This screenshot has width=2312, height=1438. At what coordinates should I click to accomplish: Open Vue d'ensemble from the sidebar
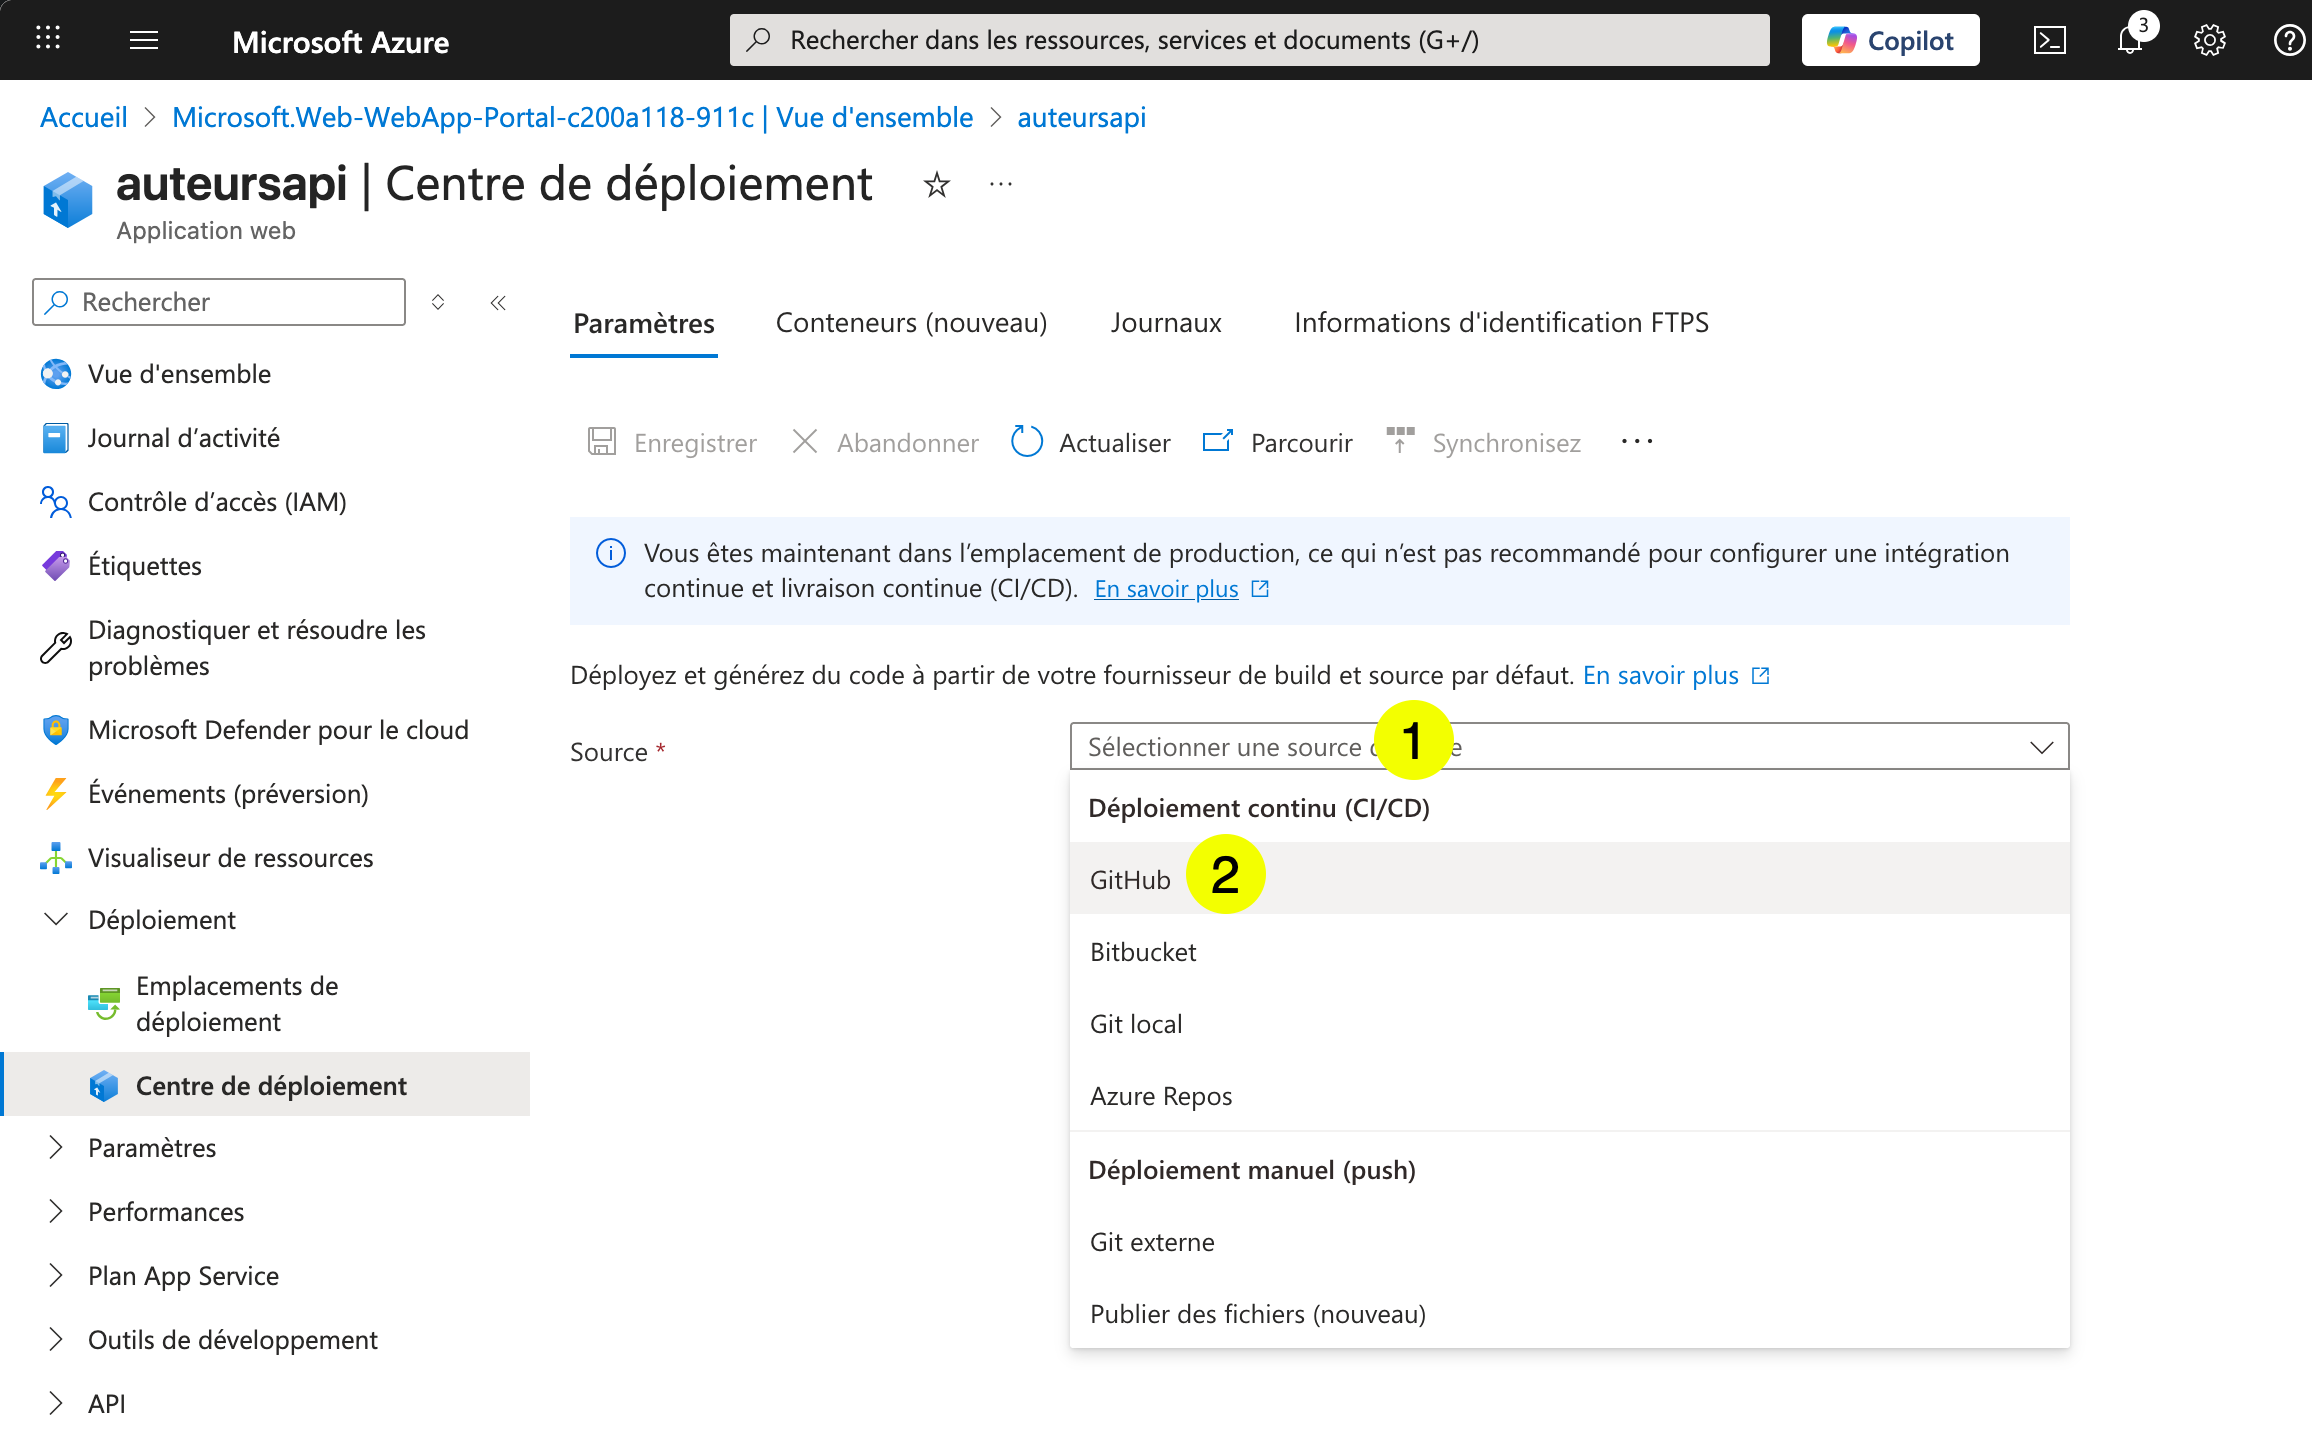(178, 373)
